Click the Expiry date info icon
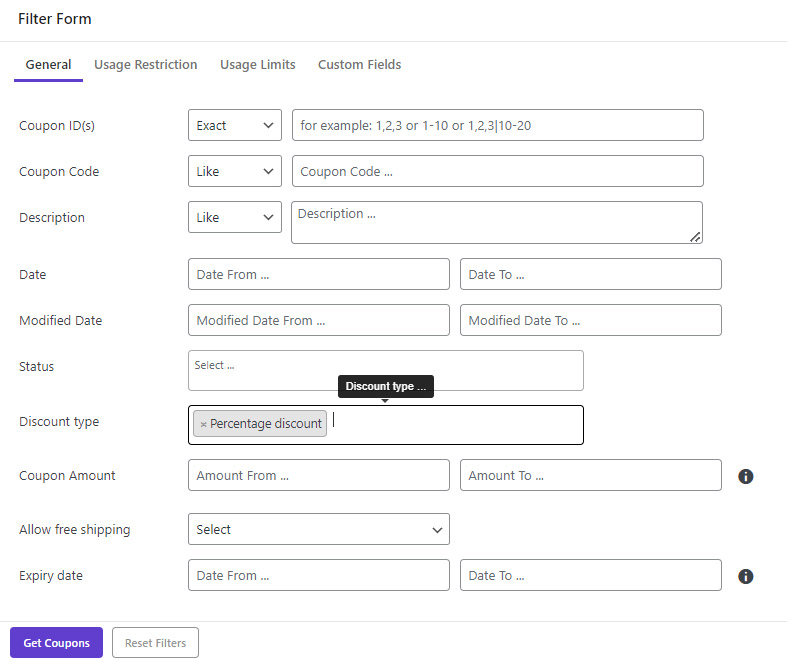 [745, 576]
